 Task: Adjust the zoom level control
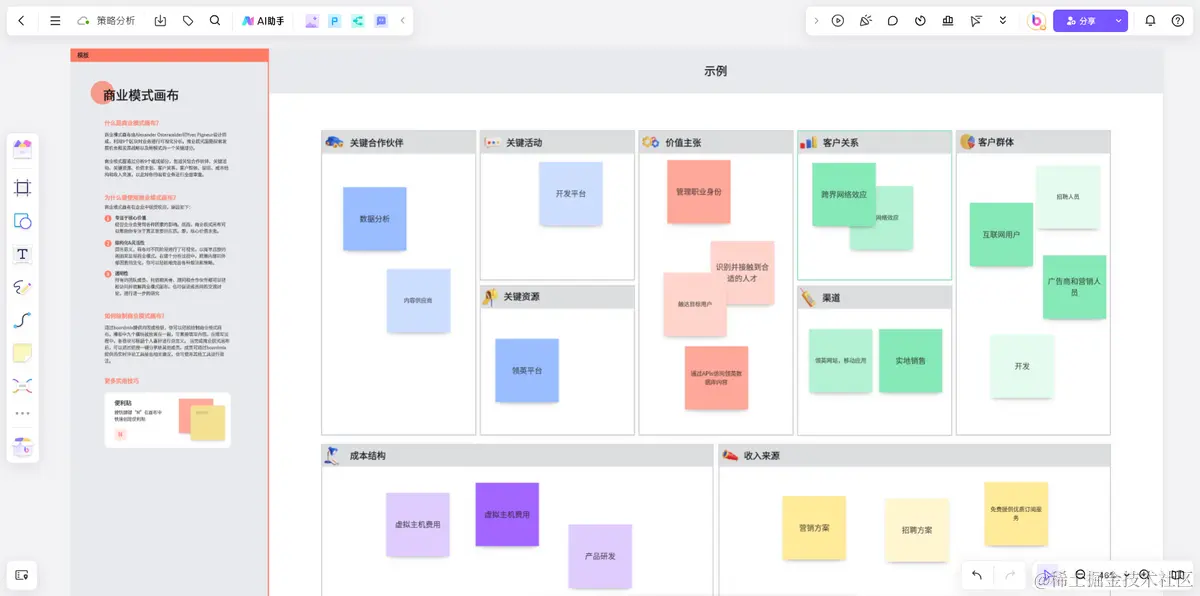[1108, 576]
